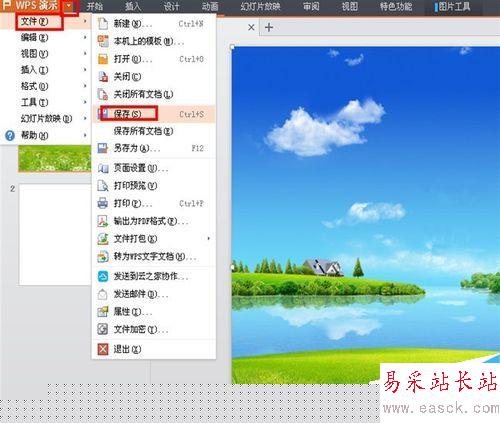Click the Print printer icon
Screen dimensions: 500x423
(103, 203)
